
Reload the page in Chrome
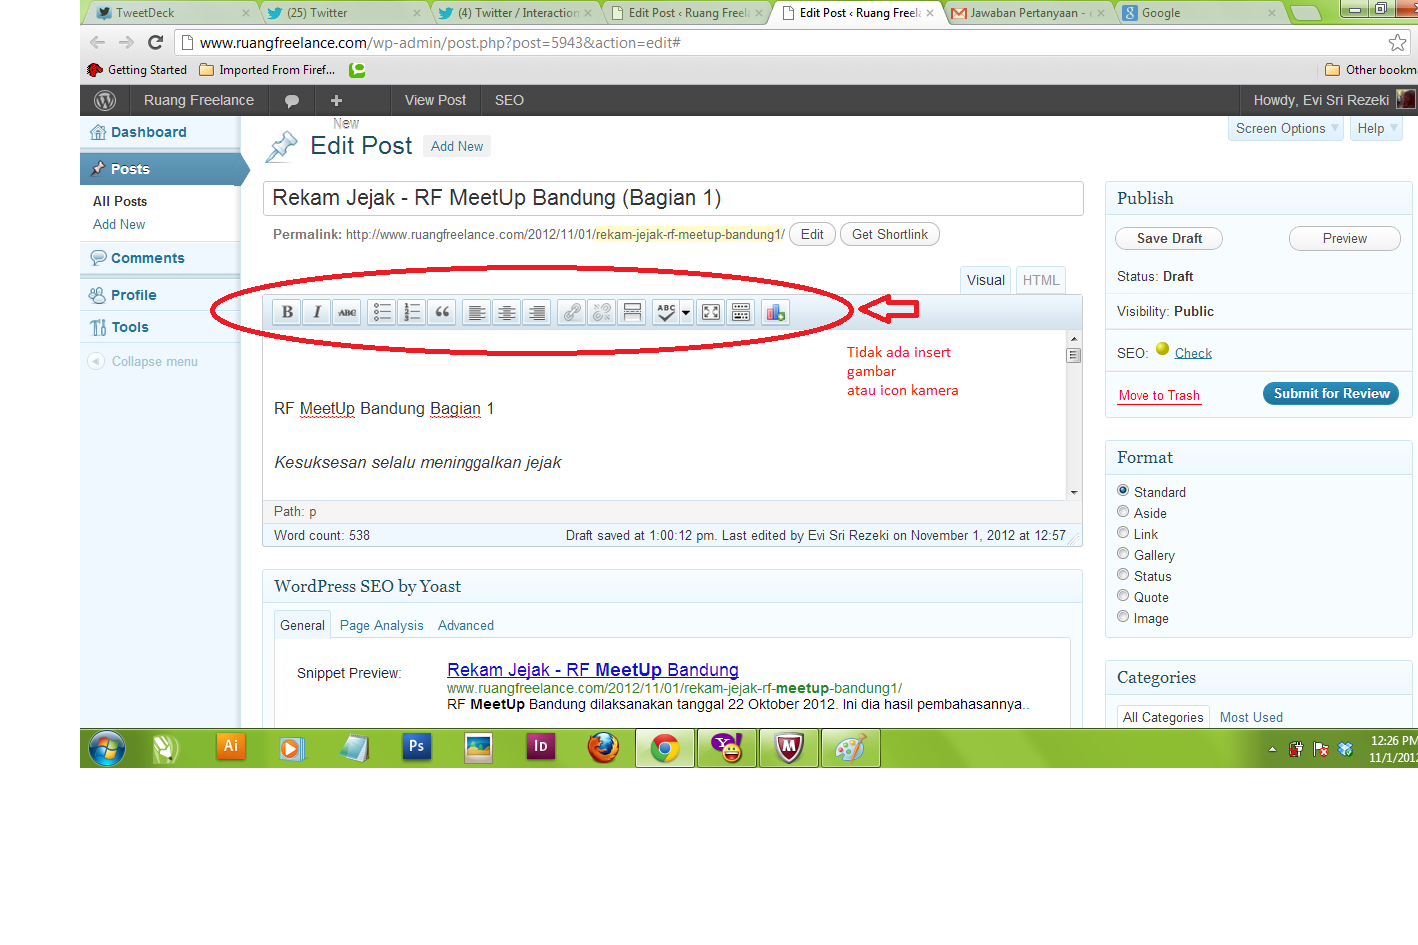coord(155,42)
